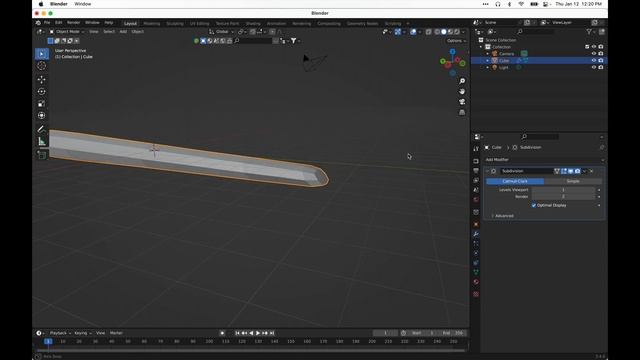Click the outliner search field
The image size is (640, 360).
pos(535,31)
